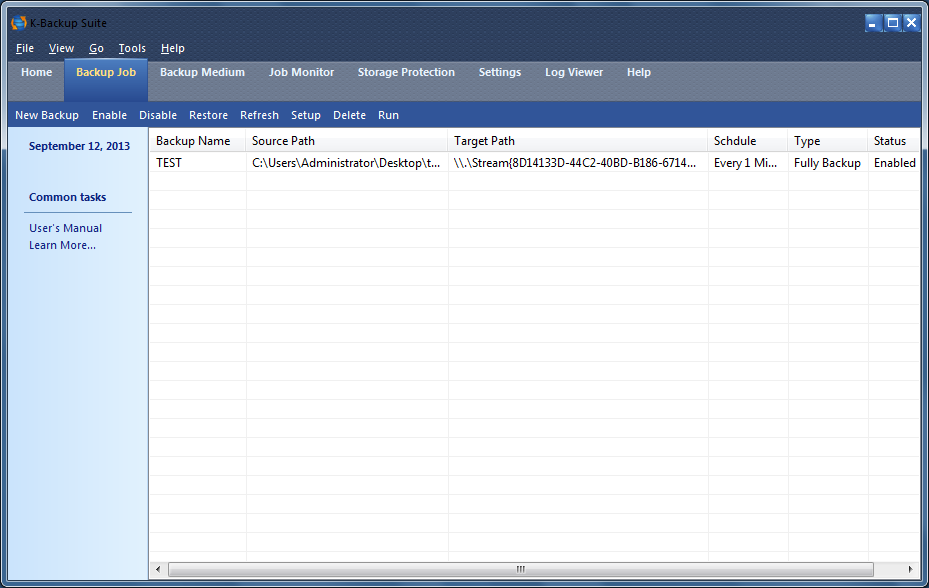This screenshot has height=588, width=929.
Task: Click the 'Enabled' status cell
Action: point(894,162)
